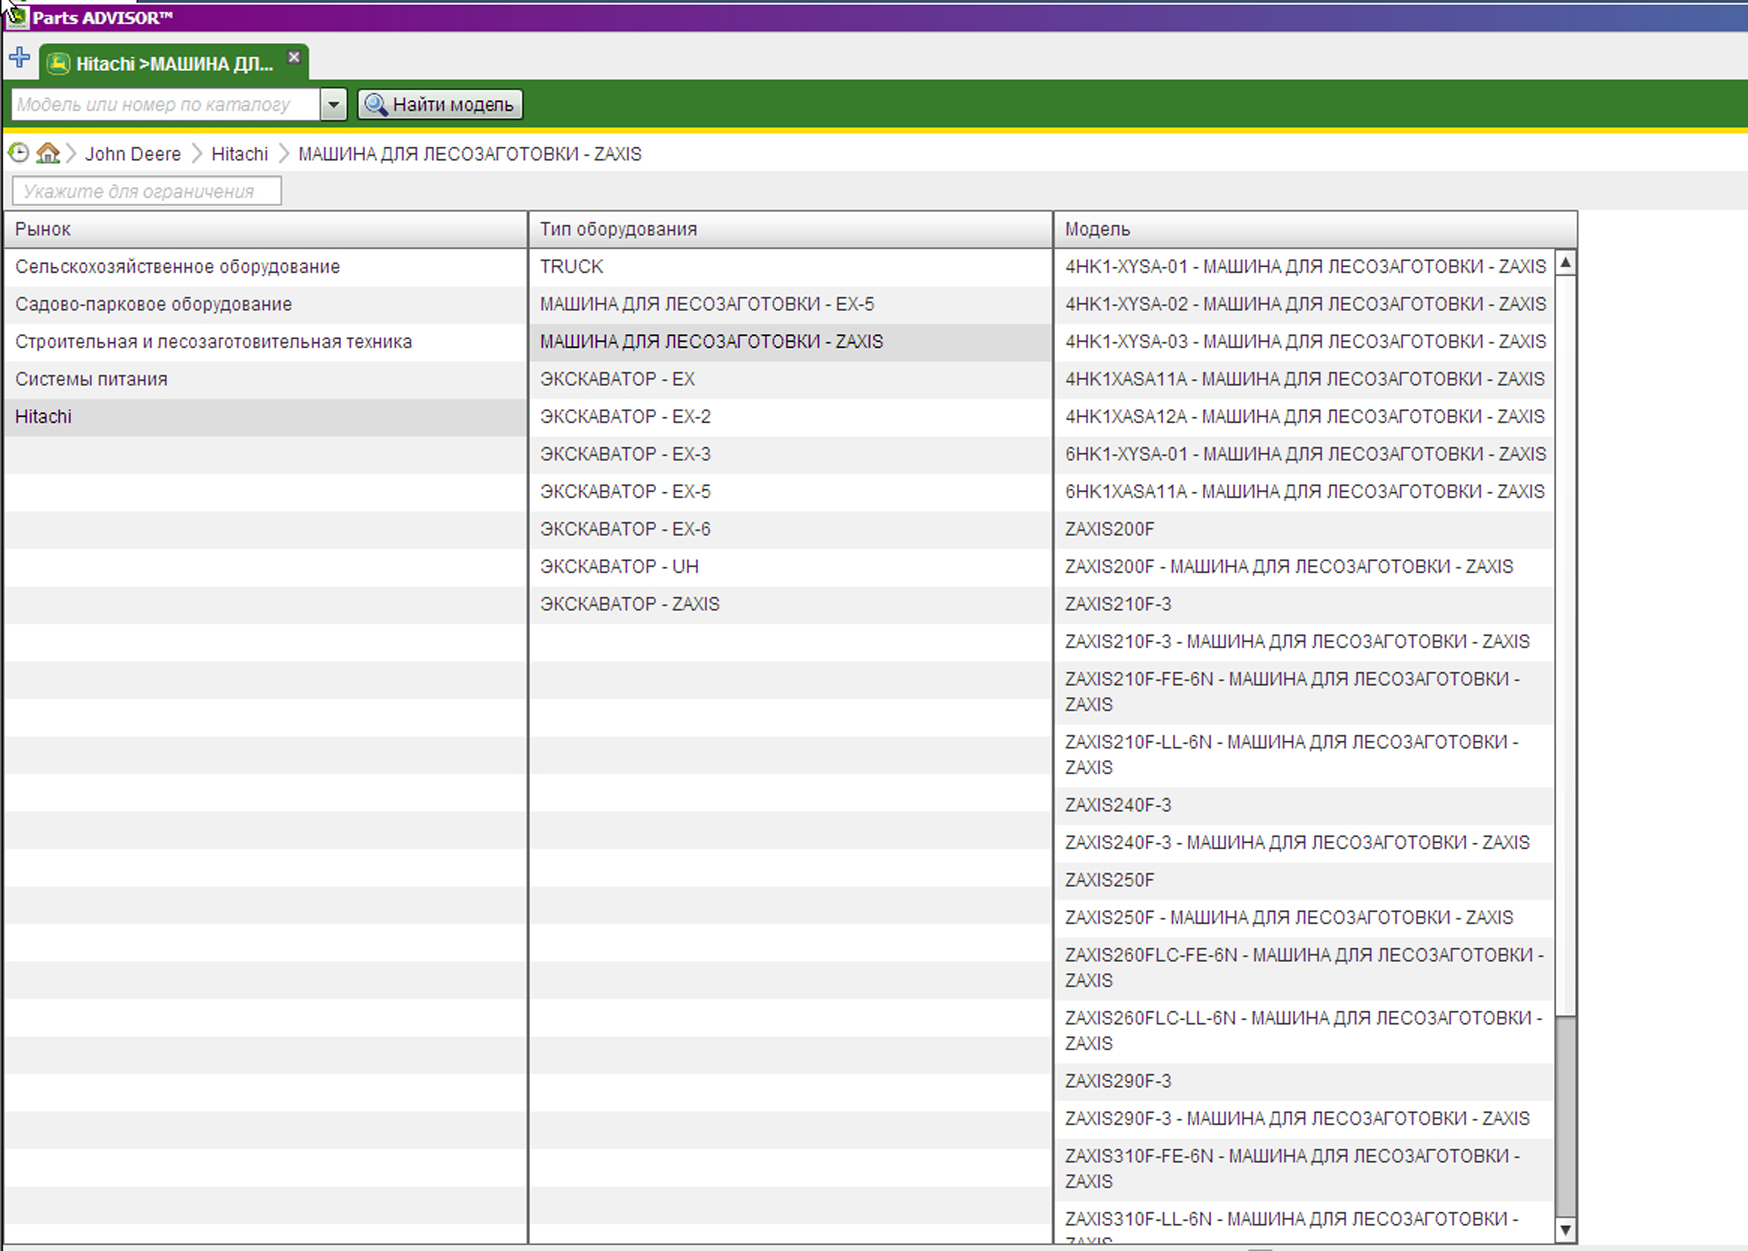Select Системы питания market

91,379
